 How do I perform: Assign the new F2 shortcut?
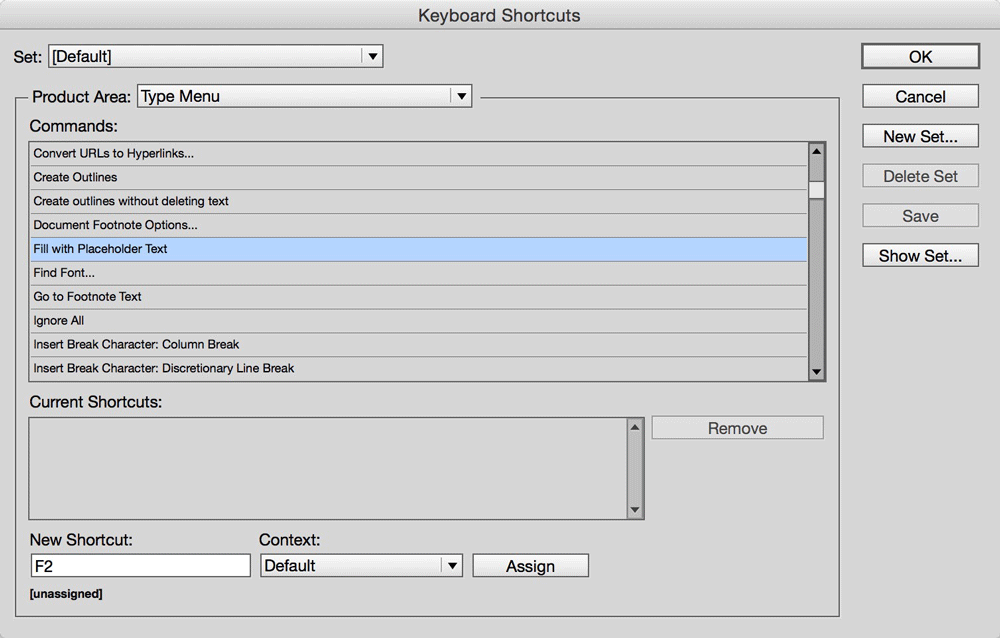[x=530, y=566]
